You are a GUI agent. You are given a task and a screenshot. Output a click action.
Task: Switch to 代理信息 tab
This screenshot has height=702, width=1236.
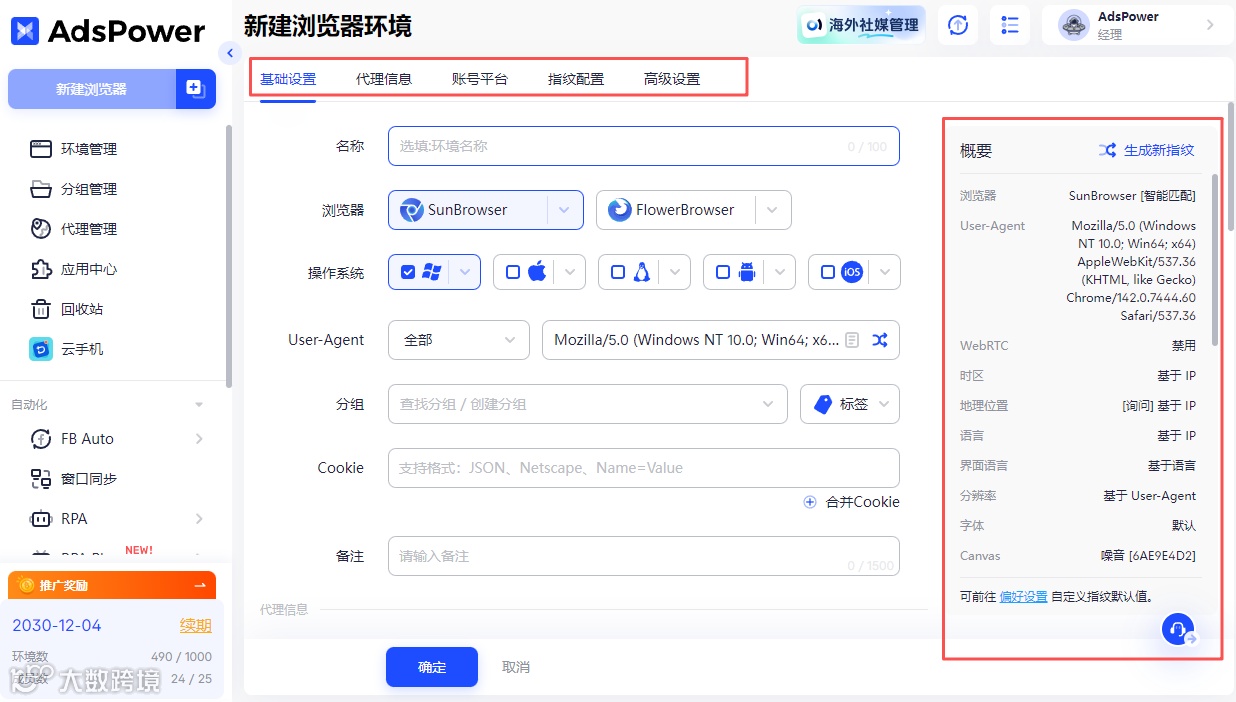pyautogui.click(x=384, y=79)
